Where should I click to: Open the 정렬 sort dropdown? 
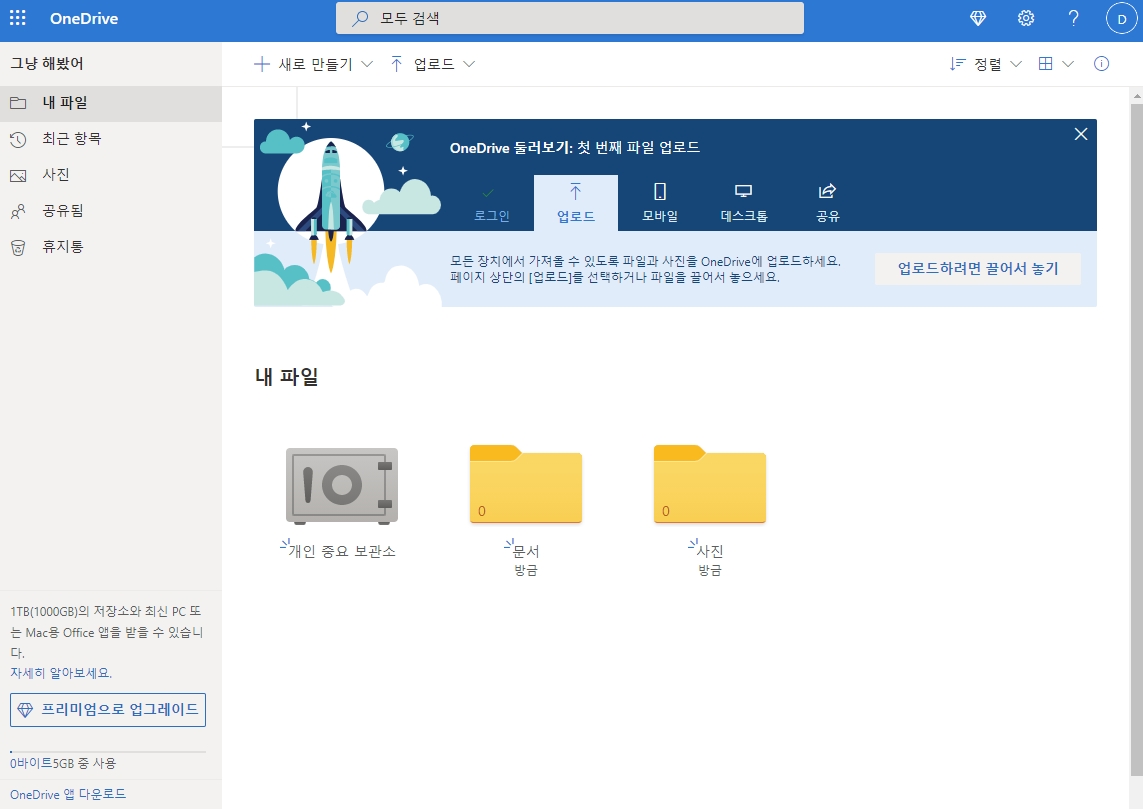tap(986, 64)
